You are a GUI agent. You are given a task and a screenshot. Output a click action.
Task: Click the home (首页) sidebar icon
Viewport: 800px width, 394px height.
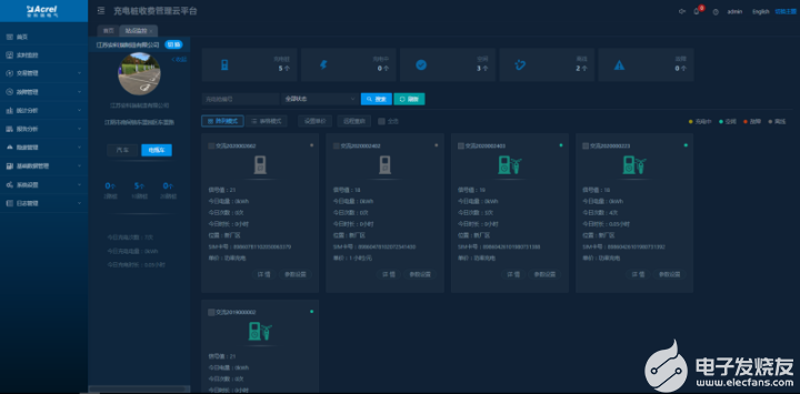tap(9, 37)
